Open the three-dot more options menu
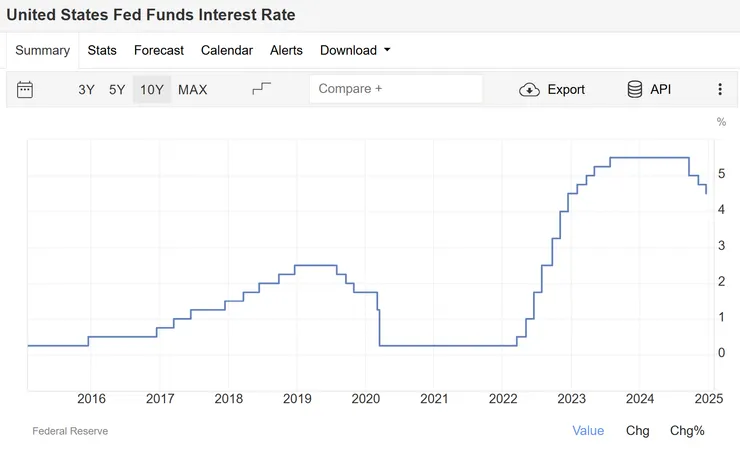Viewport: 740px width, 454px height. click(x=720, y=89)
